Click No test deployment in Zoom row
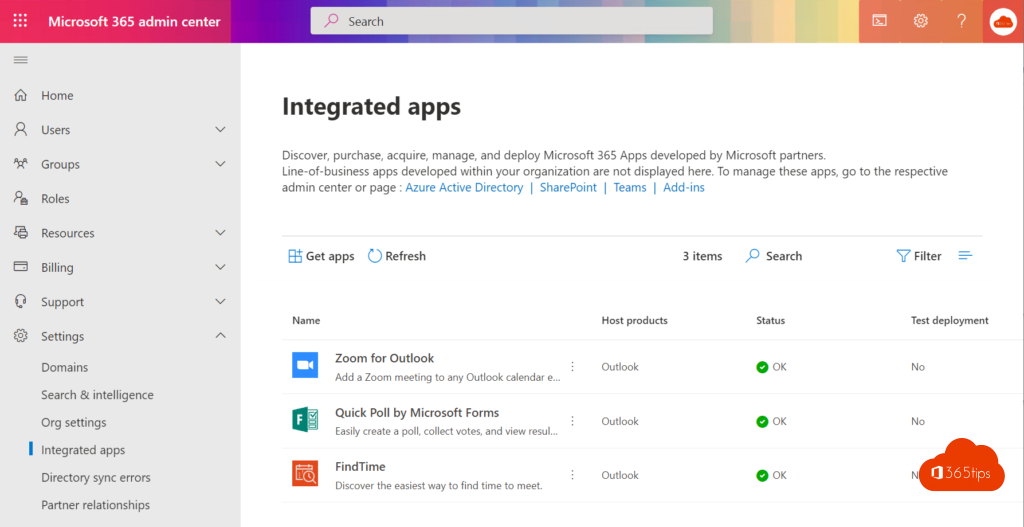This screenshot has height=527, width=1024. point(918,367)
